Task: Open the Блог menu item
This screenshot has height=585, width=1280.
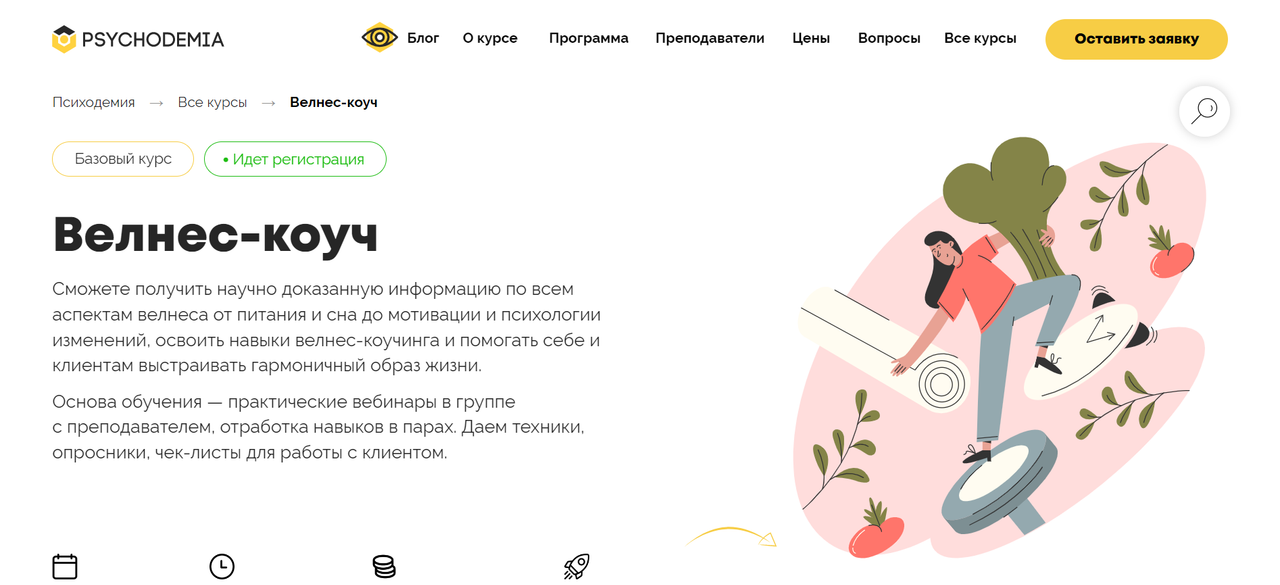Action: pyautogui.click(x=423, y=38)
